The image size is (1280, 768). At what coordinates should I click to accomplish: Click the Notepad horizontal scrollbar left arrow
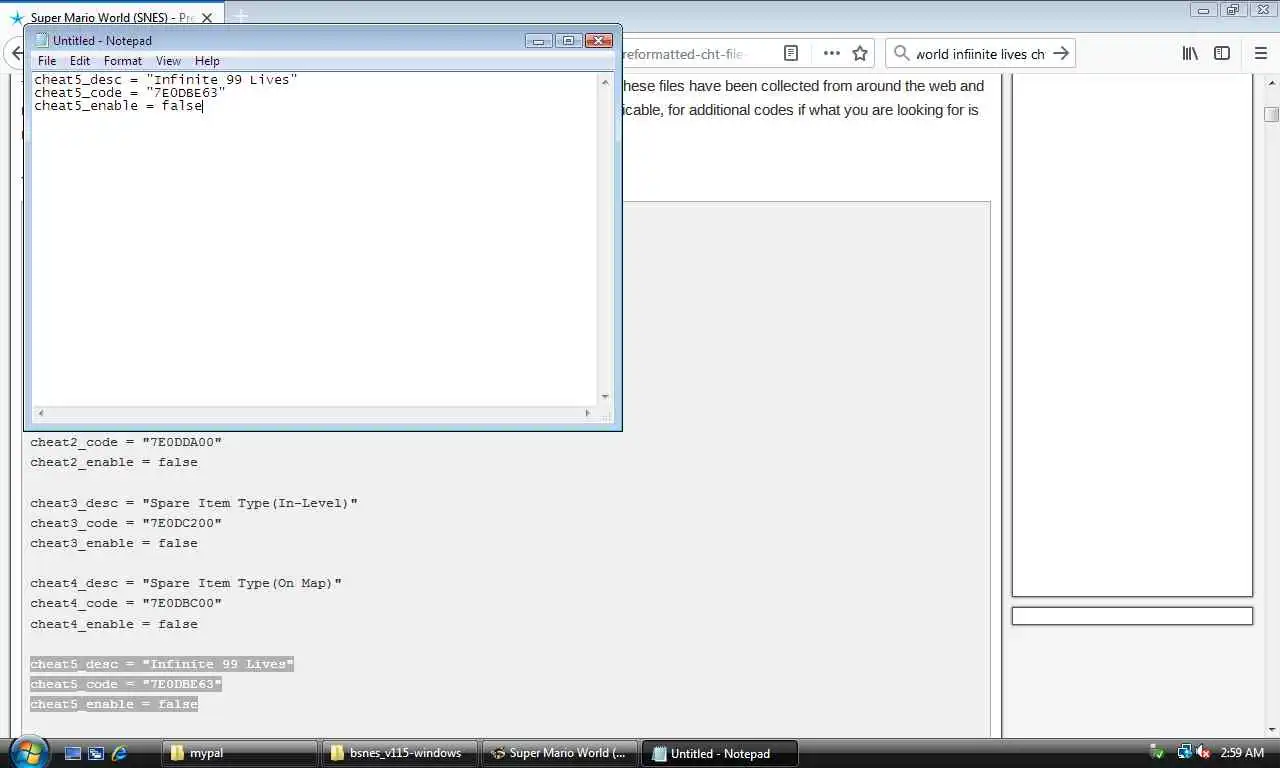point(41,413)
